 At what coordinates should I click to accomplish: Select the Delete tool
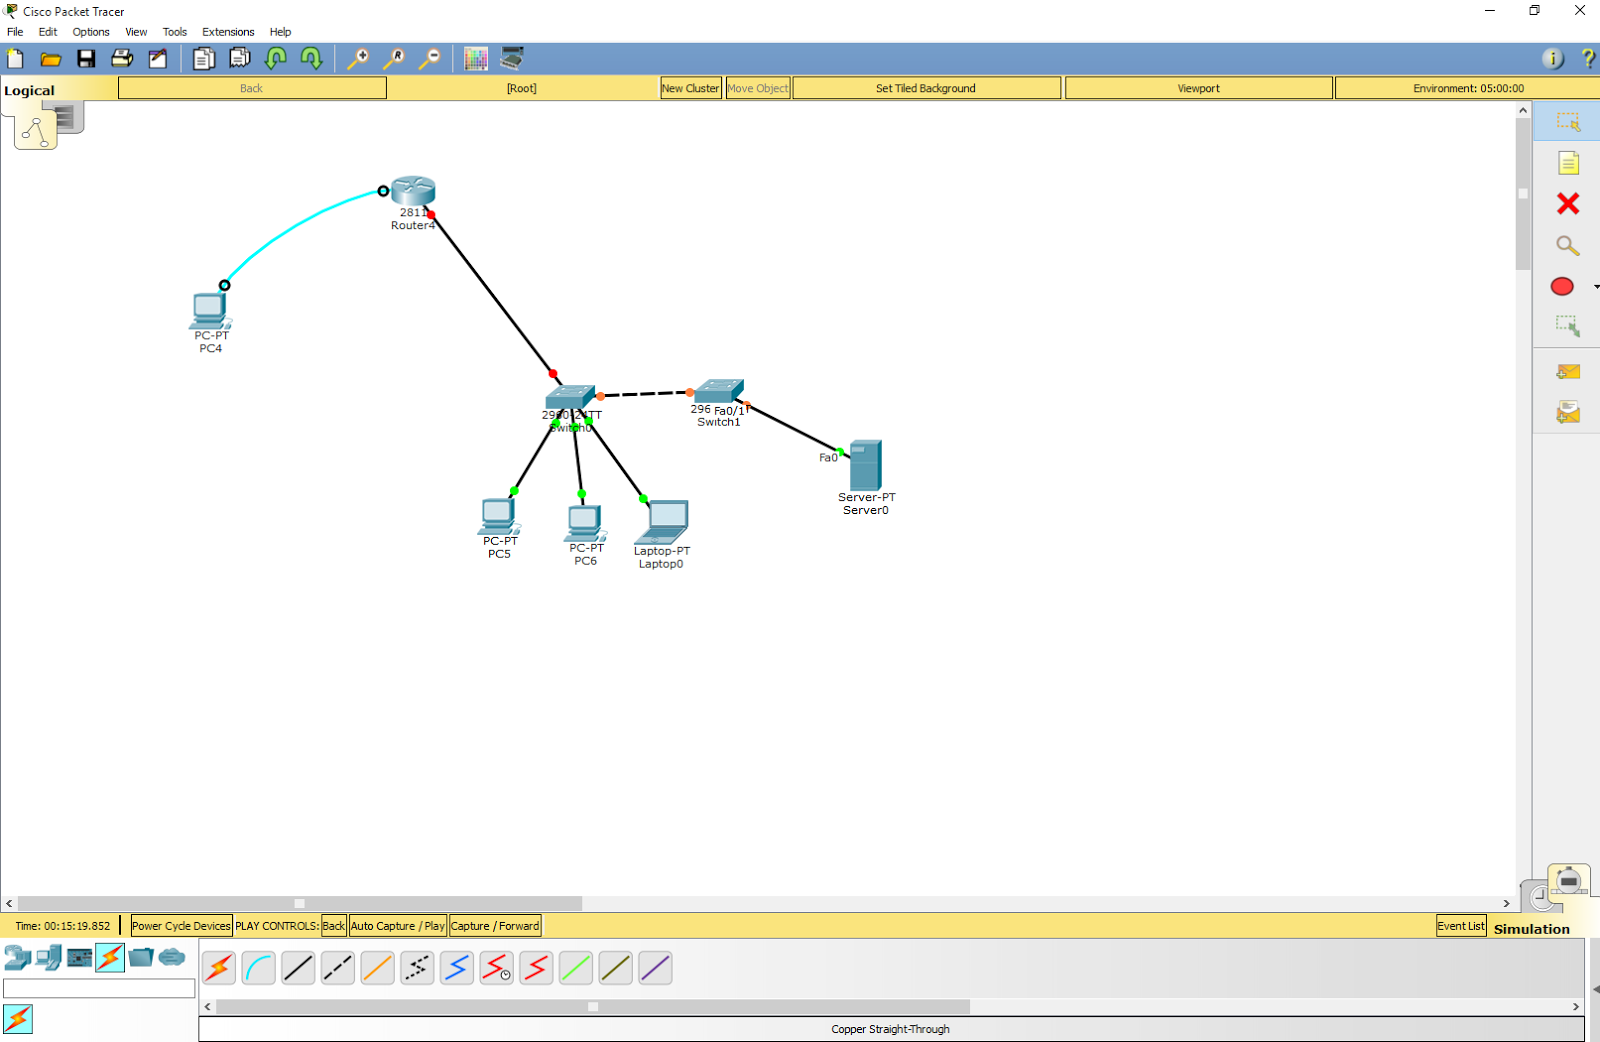tap(1568, 203)
